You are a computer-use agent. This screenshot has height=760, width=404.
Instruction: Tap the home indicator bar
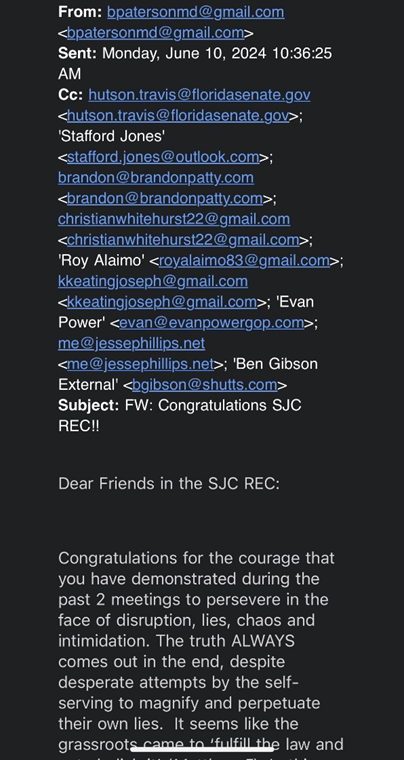tap(202, 748)
